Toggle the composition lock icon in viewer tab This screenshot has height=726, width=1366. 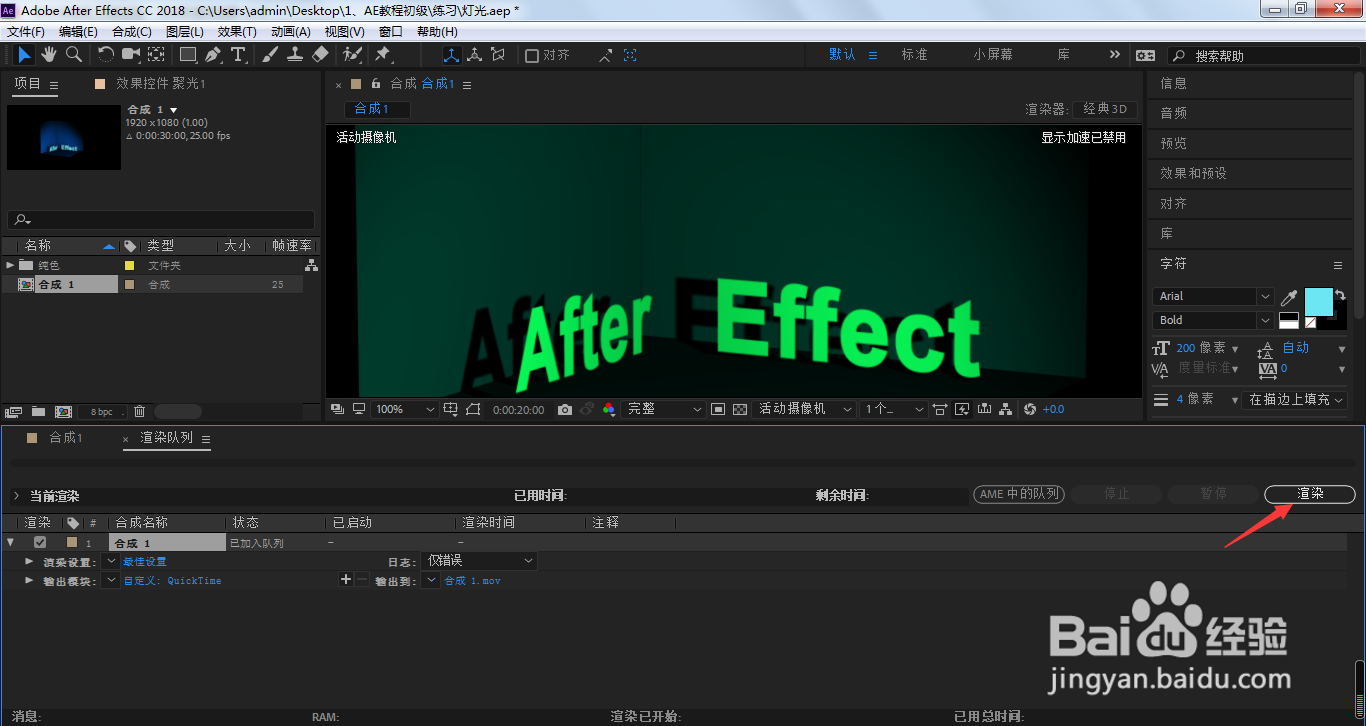pos(376,84)
